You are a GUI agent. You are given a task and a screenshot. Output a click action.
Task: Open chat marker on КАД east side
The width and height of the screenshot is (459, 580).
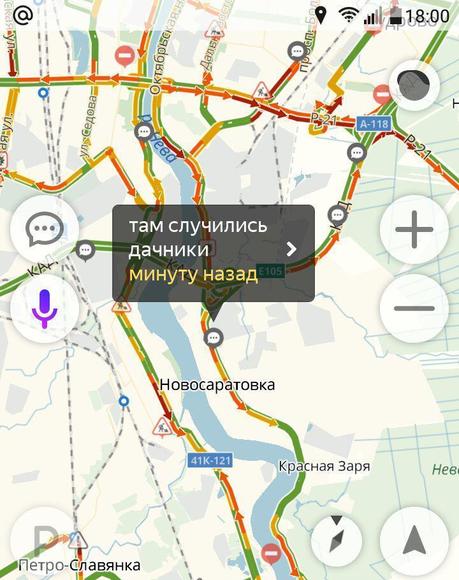(337, 215)
